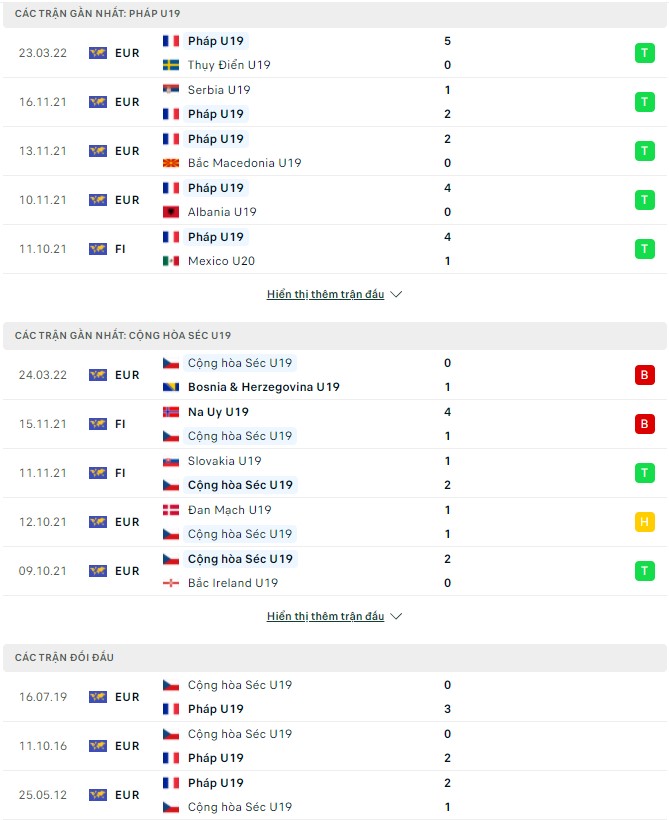
Task: Select the Thụy Điển U19 flag icon
Action: [x=169, y=65]
